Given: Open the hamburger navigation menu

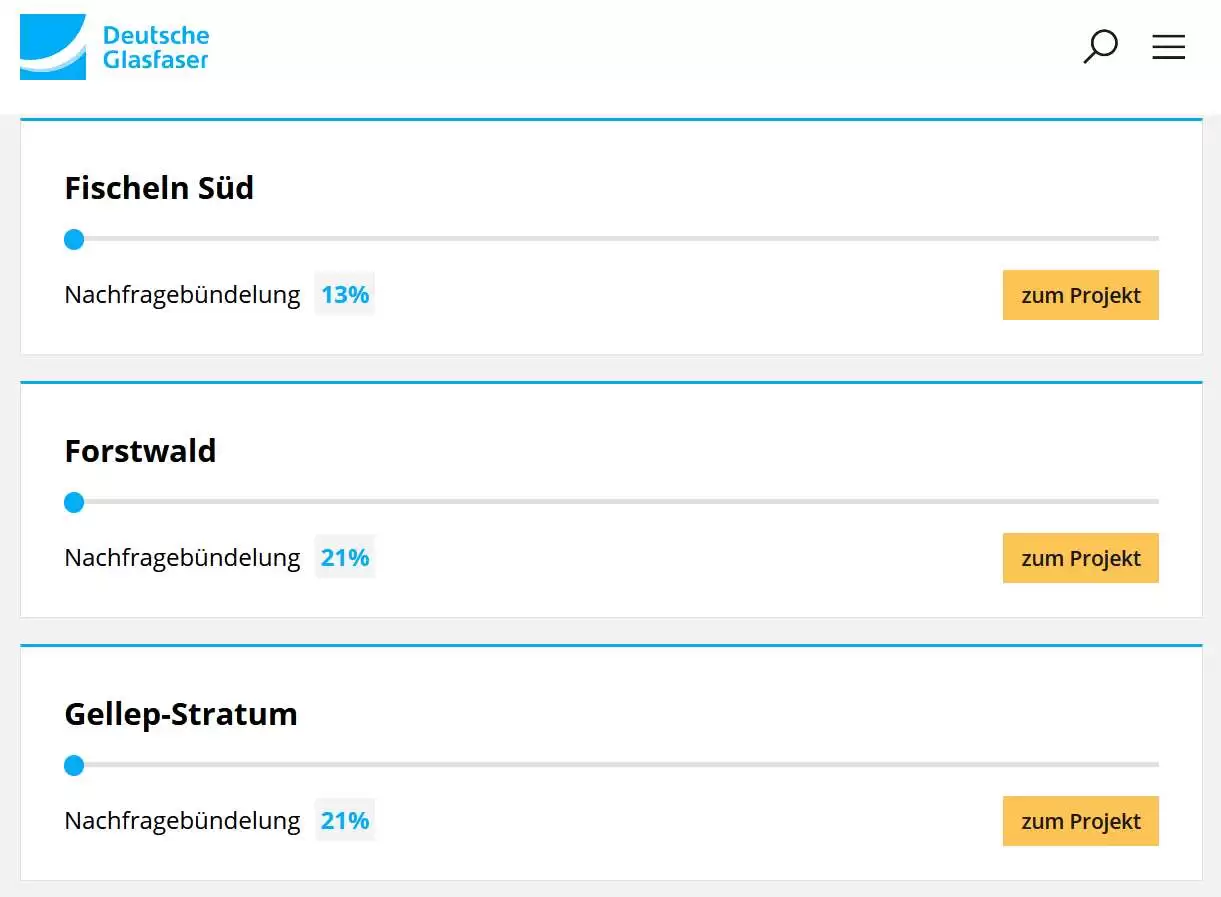Looking at the screenshot, I should (1168, 47).
